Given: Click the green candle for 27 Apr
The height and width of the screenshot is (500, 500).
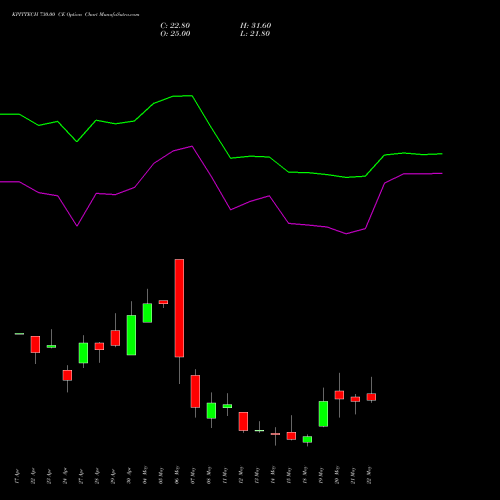Looking at the screenshot, I should pos(83,353).
